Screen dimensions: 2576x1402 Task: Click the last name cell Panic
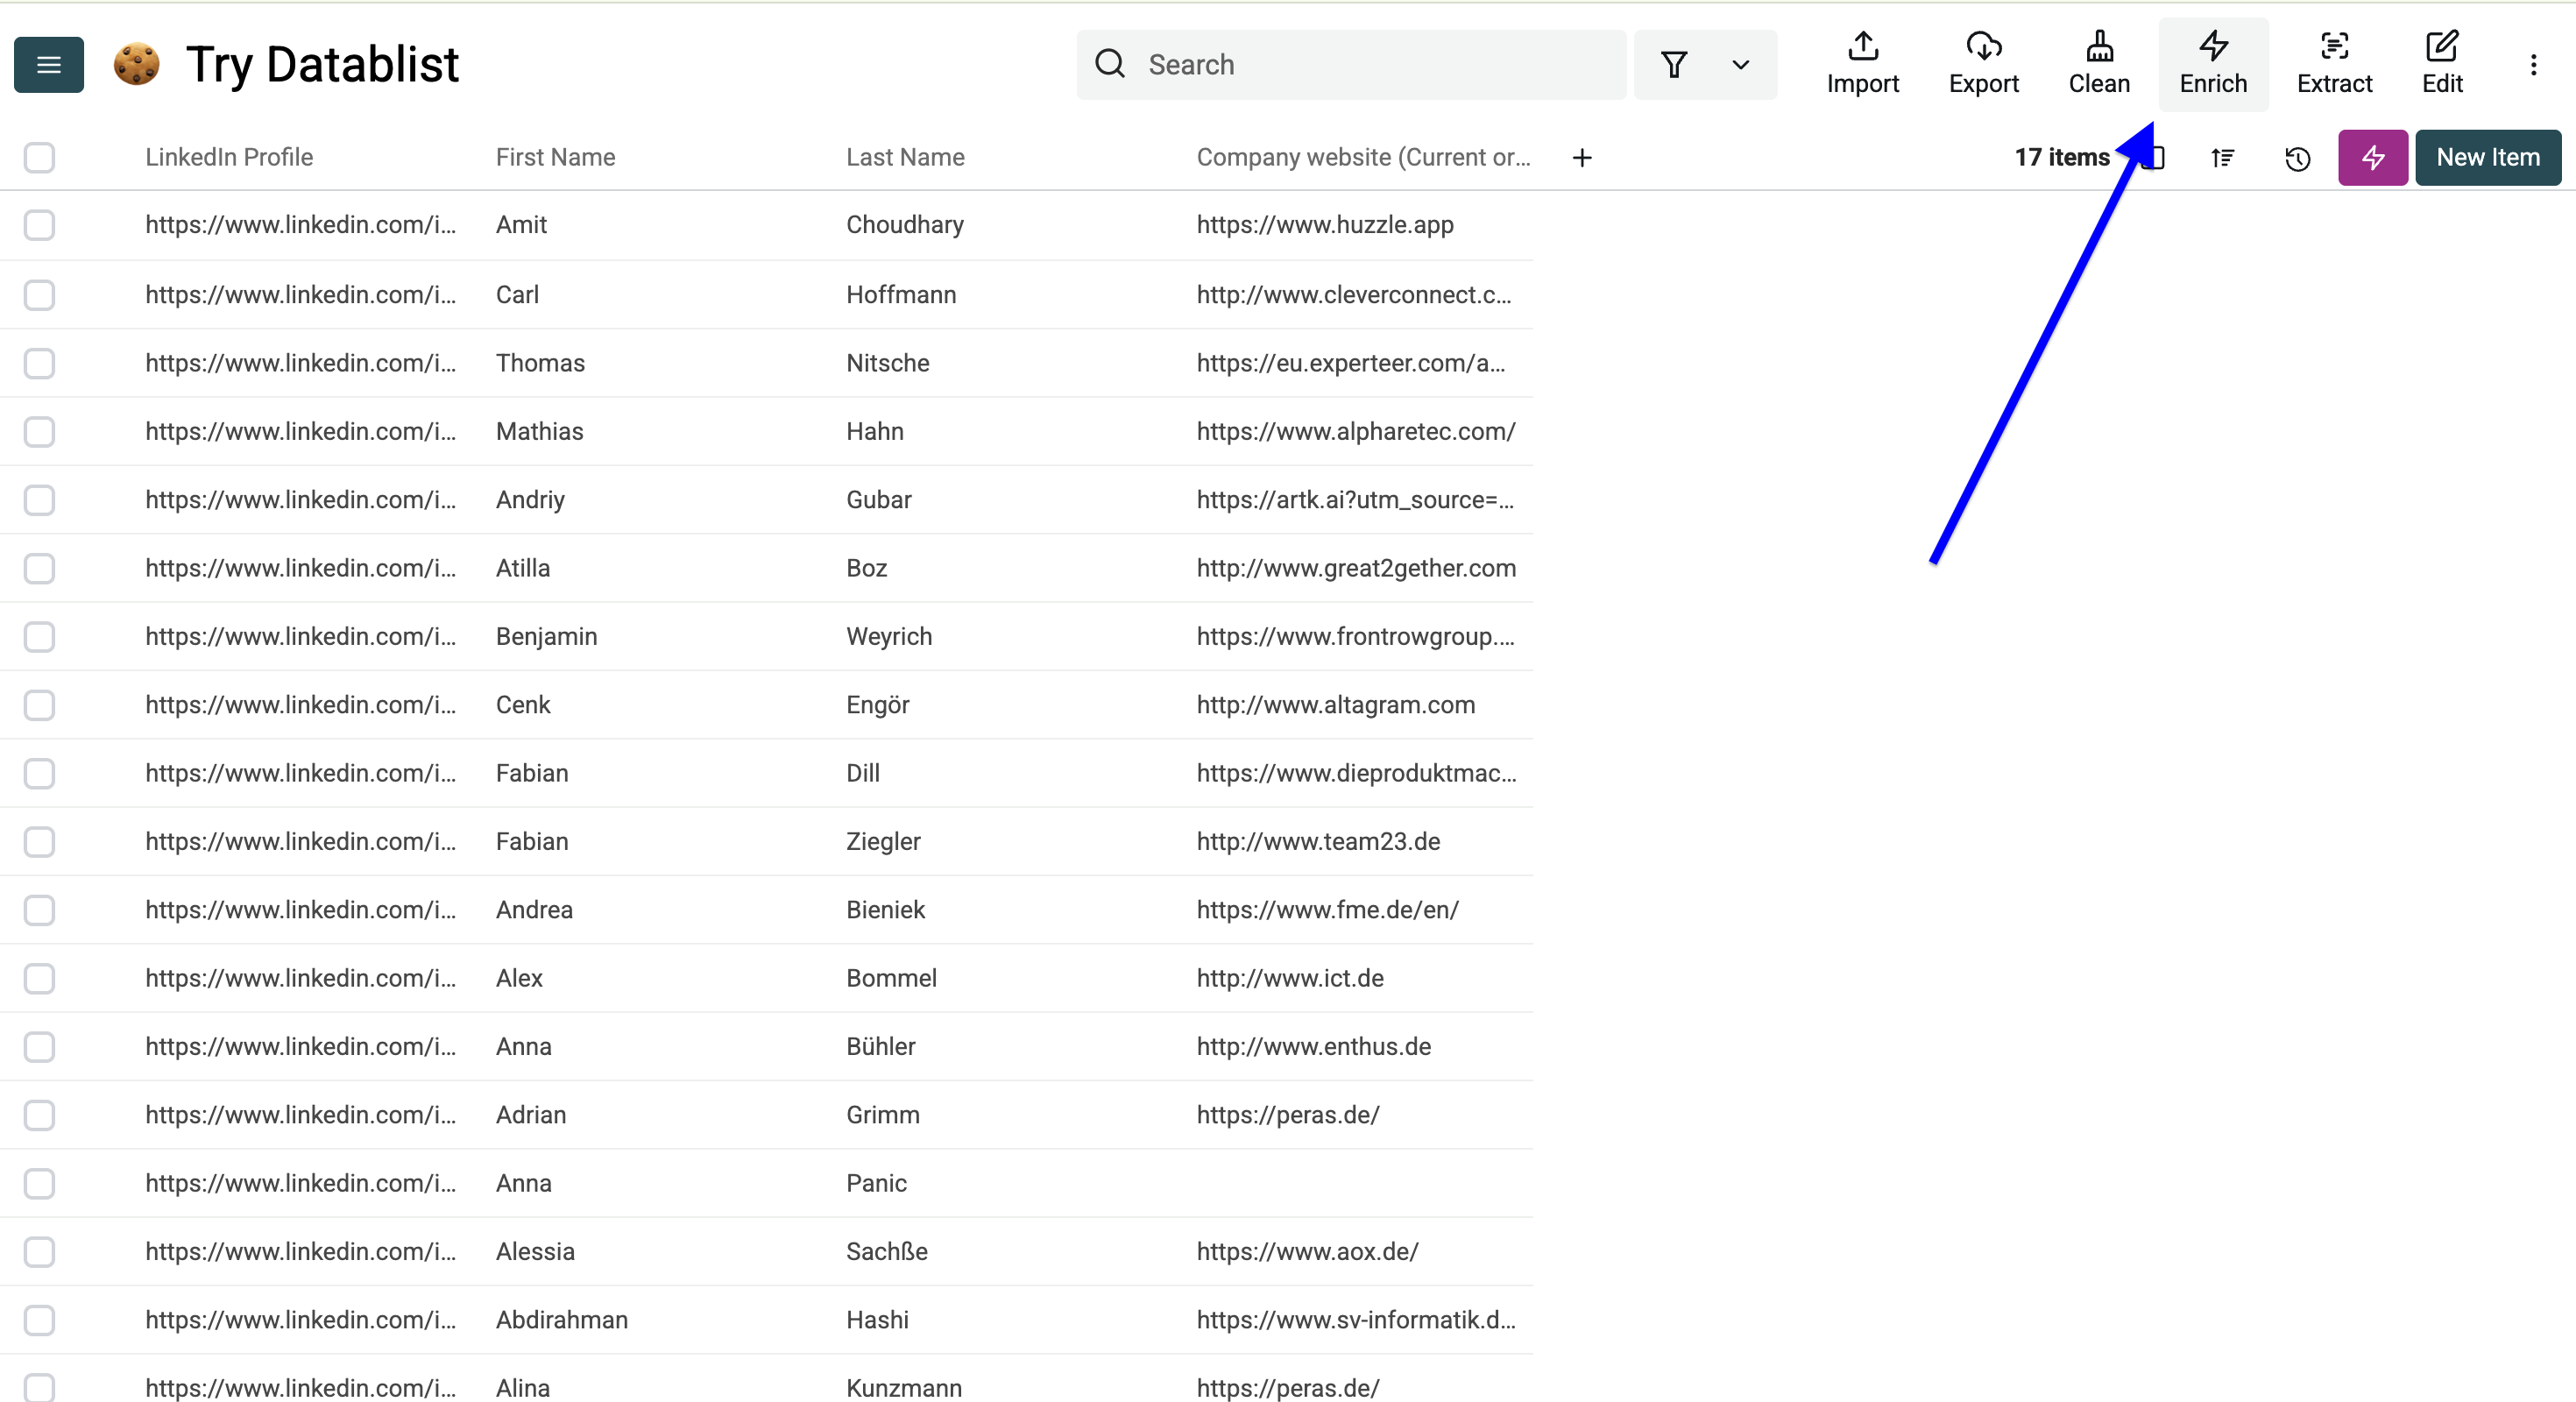tap(876, 1184)
